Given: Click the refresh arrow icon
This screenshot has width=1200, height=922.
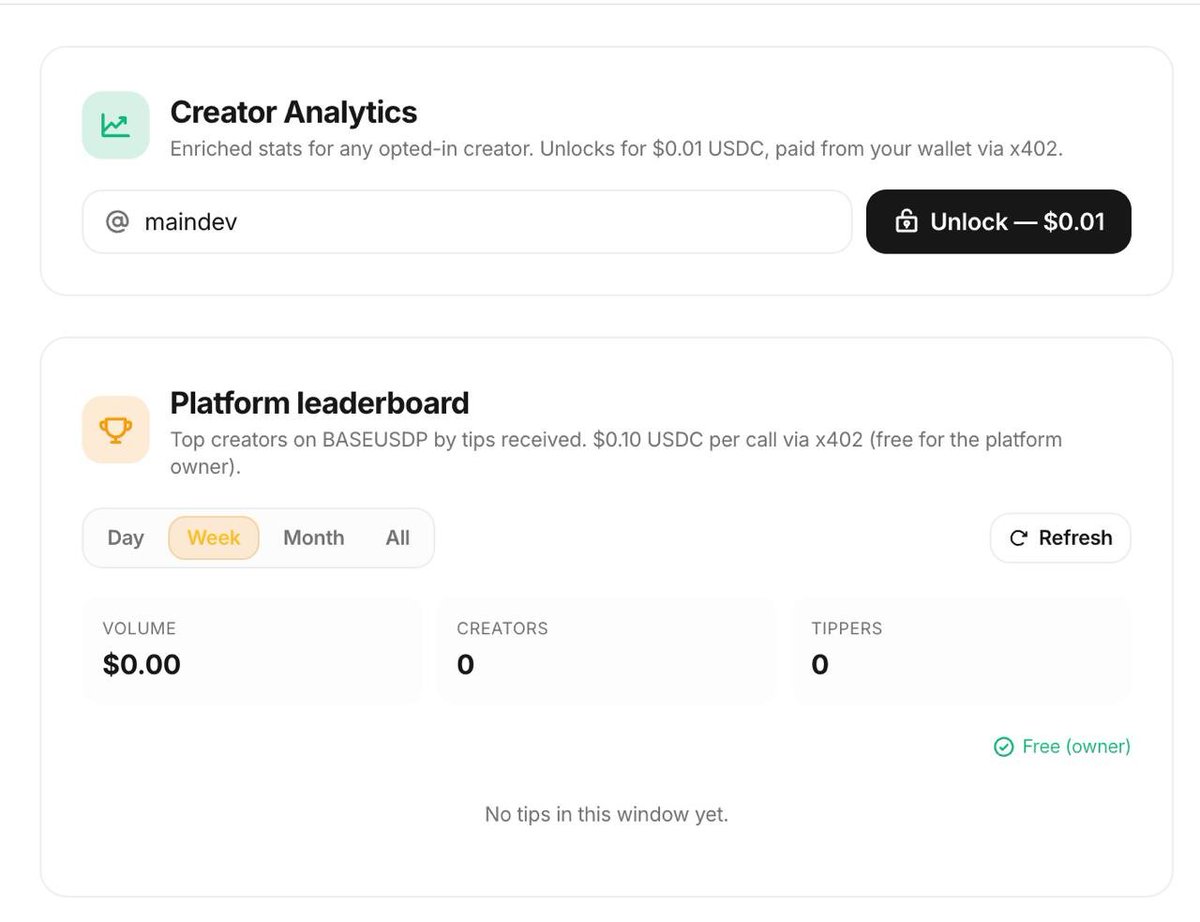Looking at the screenshot, I should pos(1018,538).
